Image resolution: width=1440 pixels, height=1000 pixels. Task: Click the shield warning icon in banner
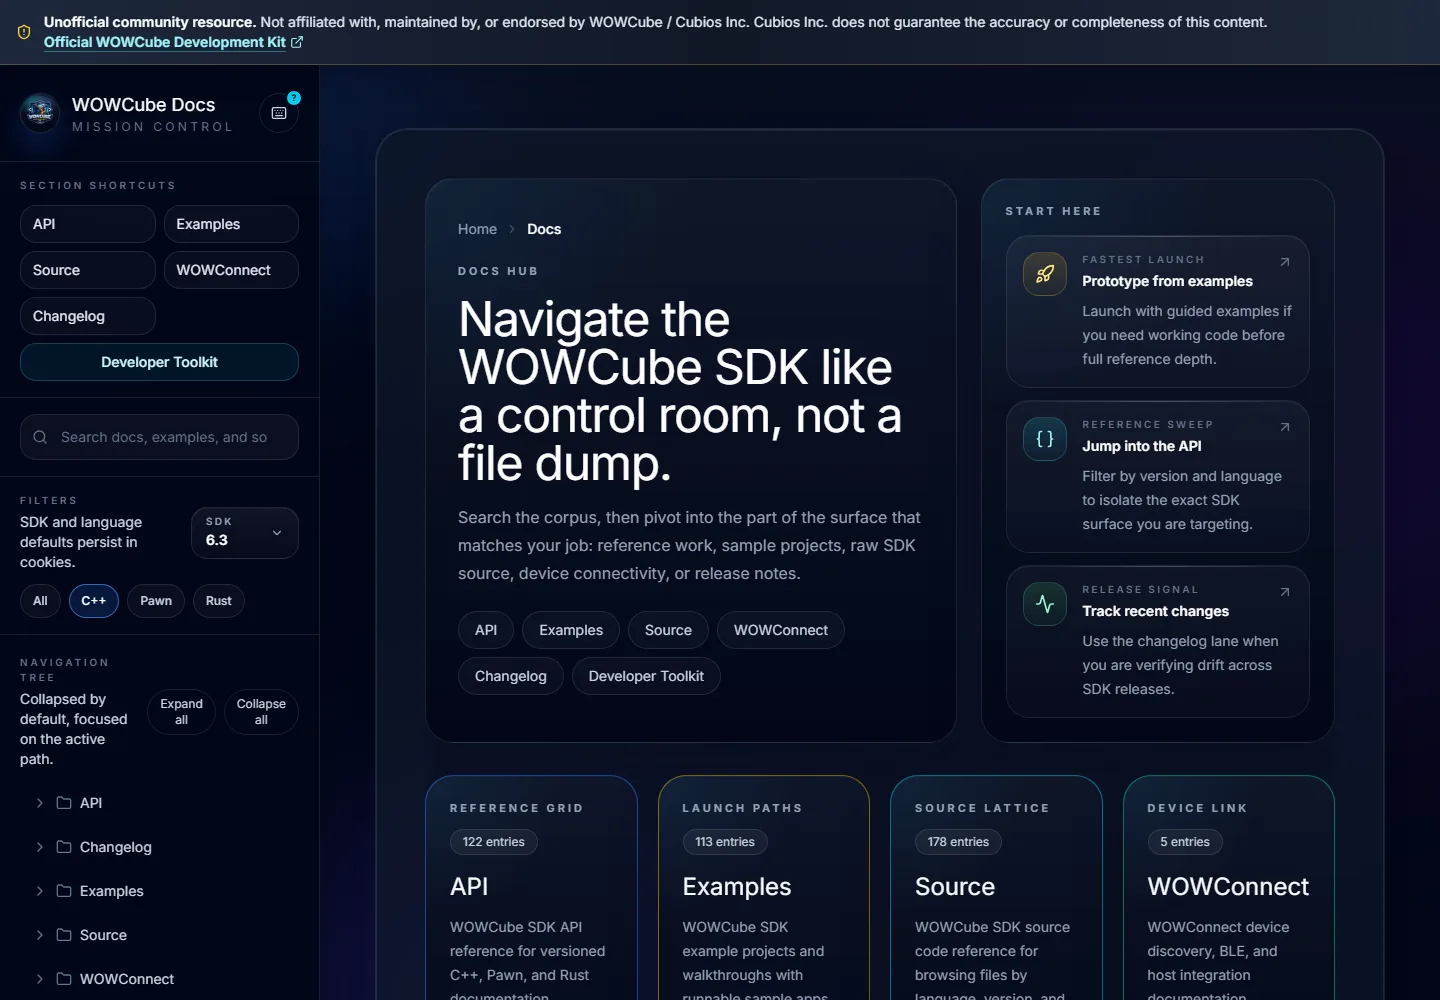coord(24,32)
